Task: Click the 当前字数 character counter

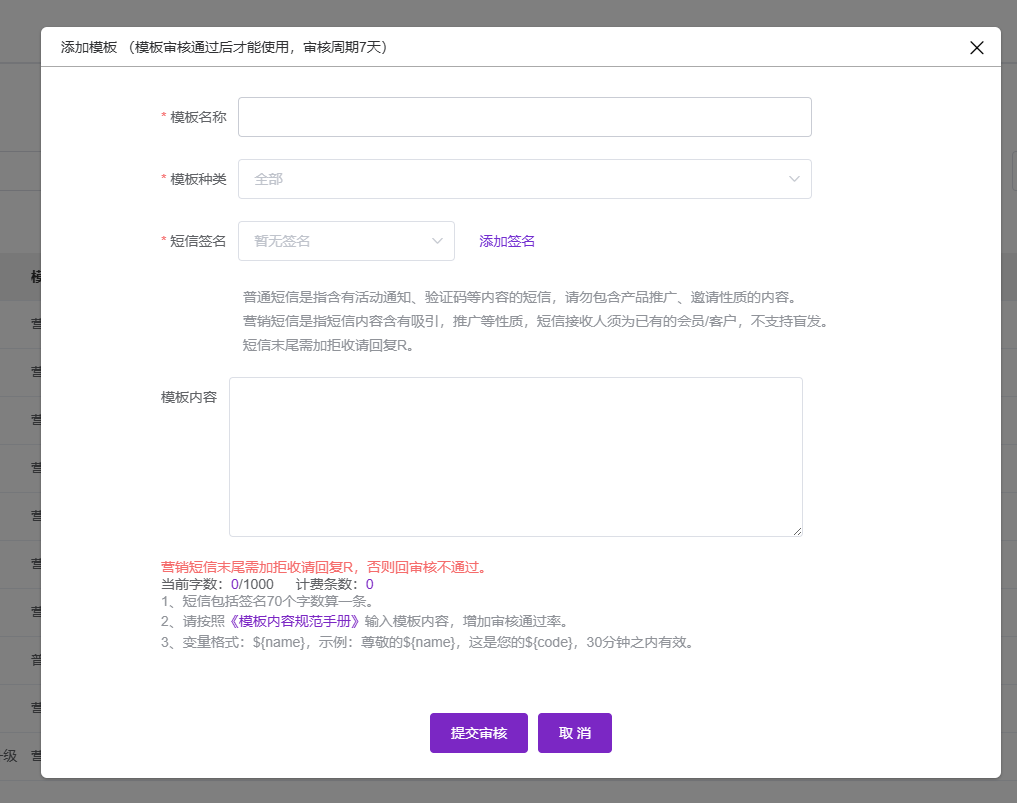Action: [x=216, y=584]
